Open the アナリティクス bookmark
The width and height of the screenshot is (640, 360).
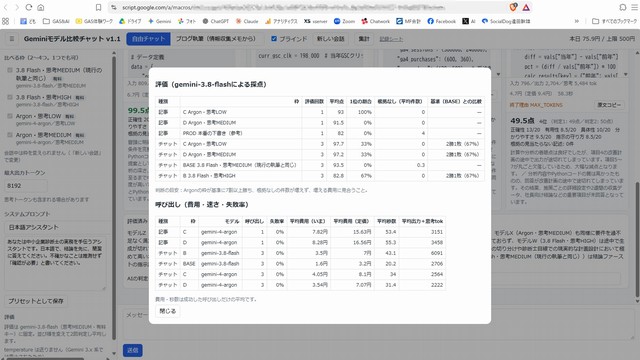281,21
